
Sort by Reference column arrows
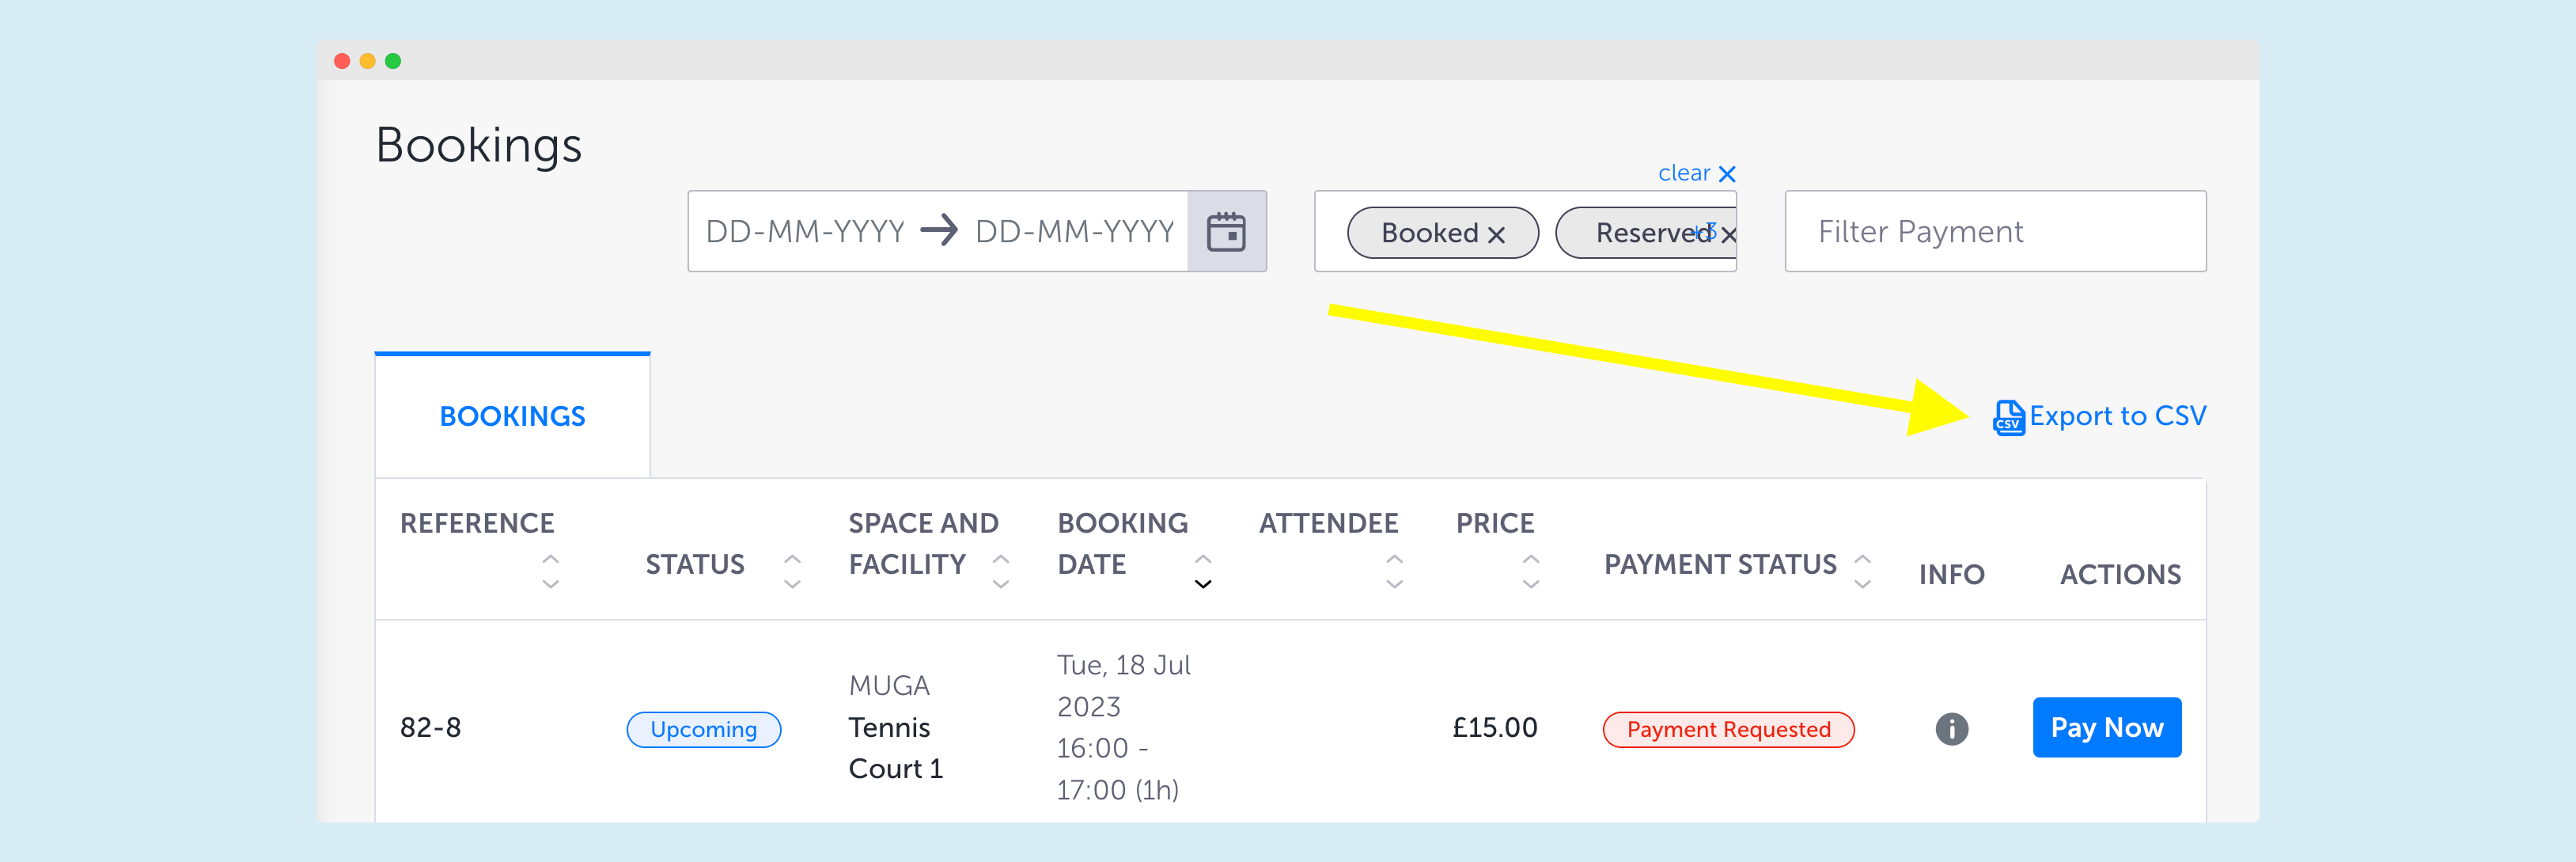coord(550,571)
